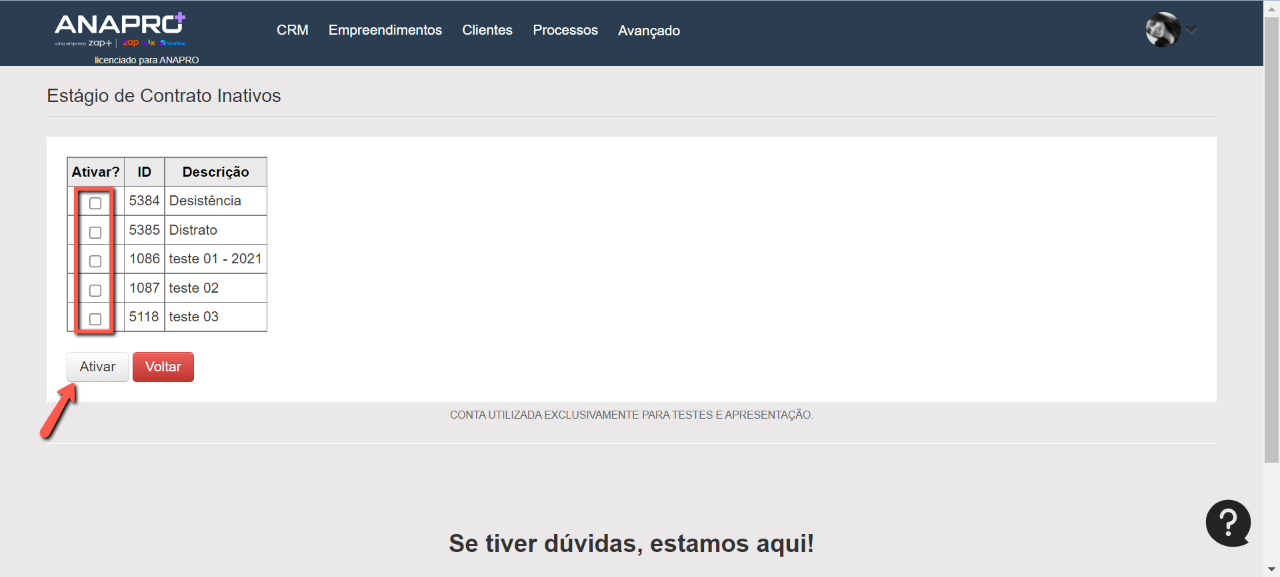1280x577 pixels.
Task: Enable the teste 01 - 2021 checkbox
Action: coord(95,261)
